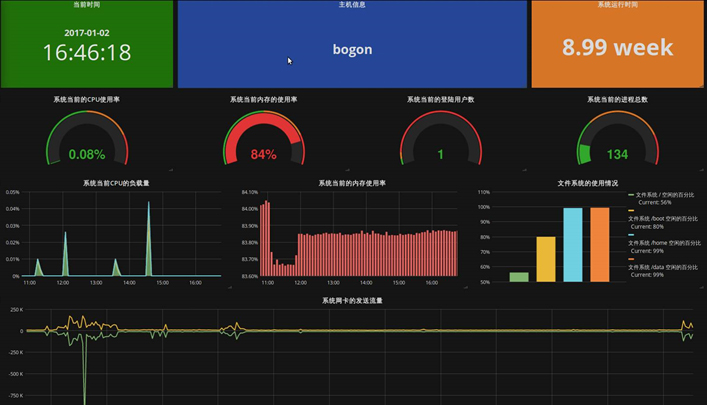Click the yellow /boot filesystem bar
Screen dimensions: 707x405
[546, 259]
